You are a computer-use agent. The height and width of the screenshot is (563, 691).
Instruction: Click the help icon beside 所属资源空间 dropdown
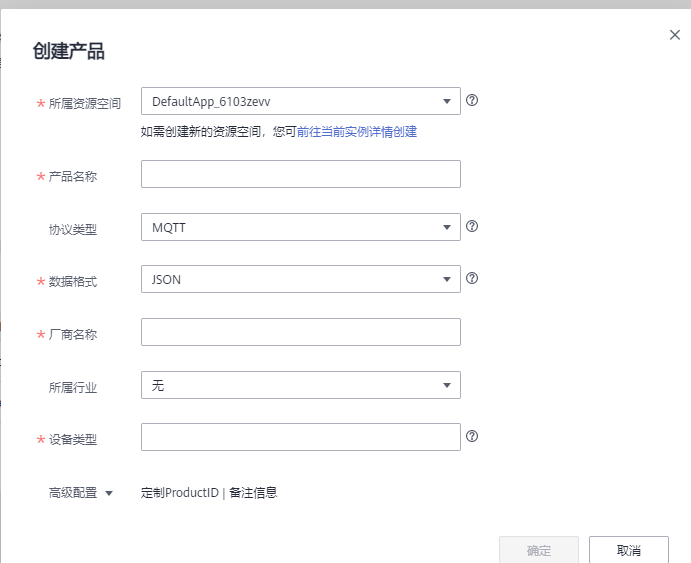pos(472,100)
